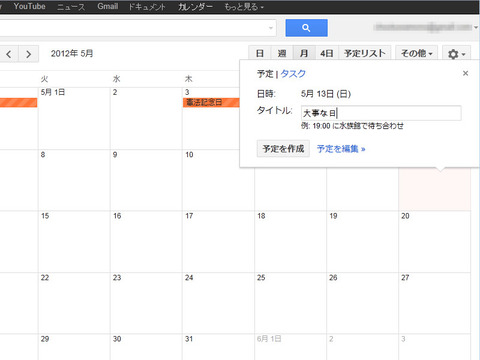Image resolution: width=480 pixels, height=360 pixels.
Task: Select day 29 in the calendar
Action: point(74,347)
